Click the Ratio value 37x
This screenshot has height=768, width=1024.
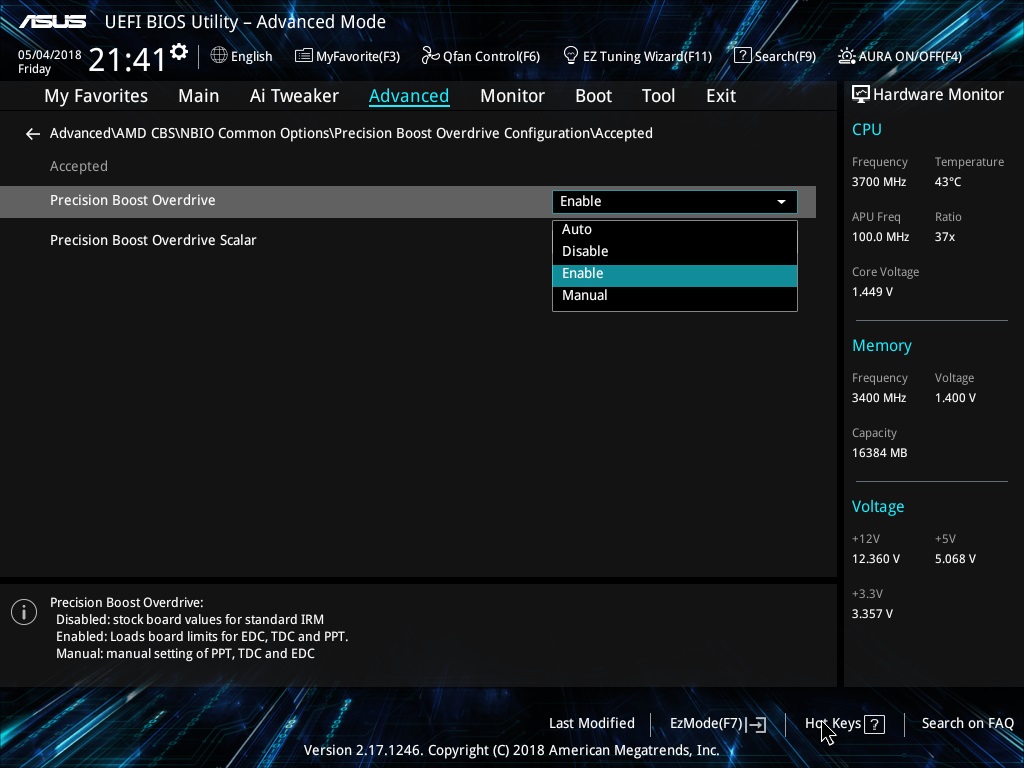point(945,237)
